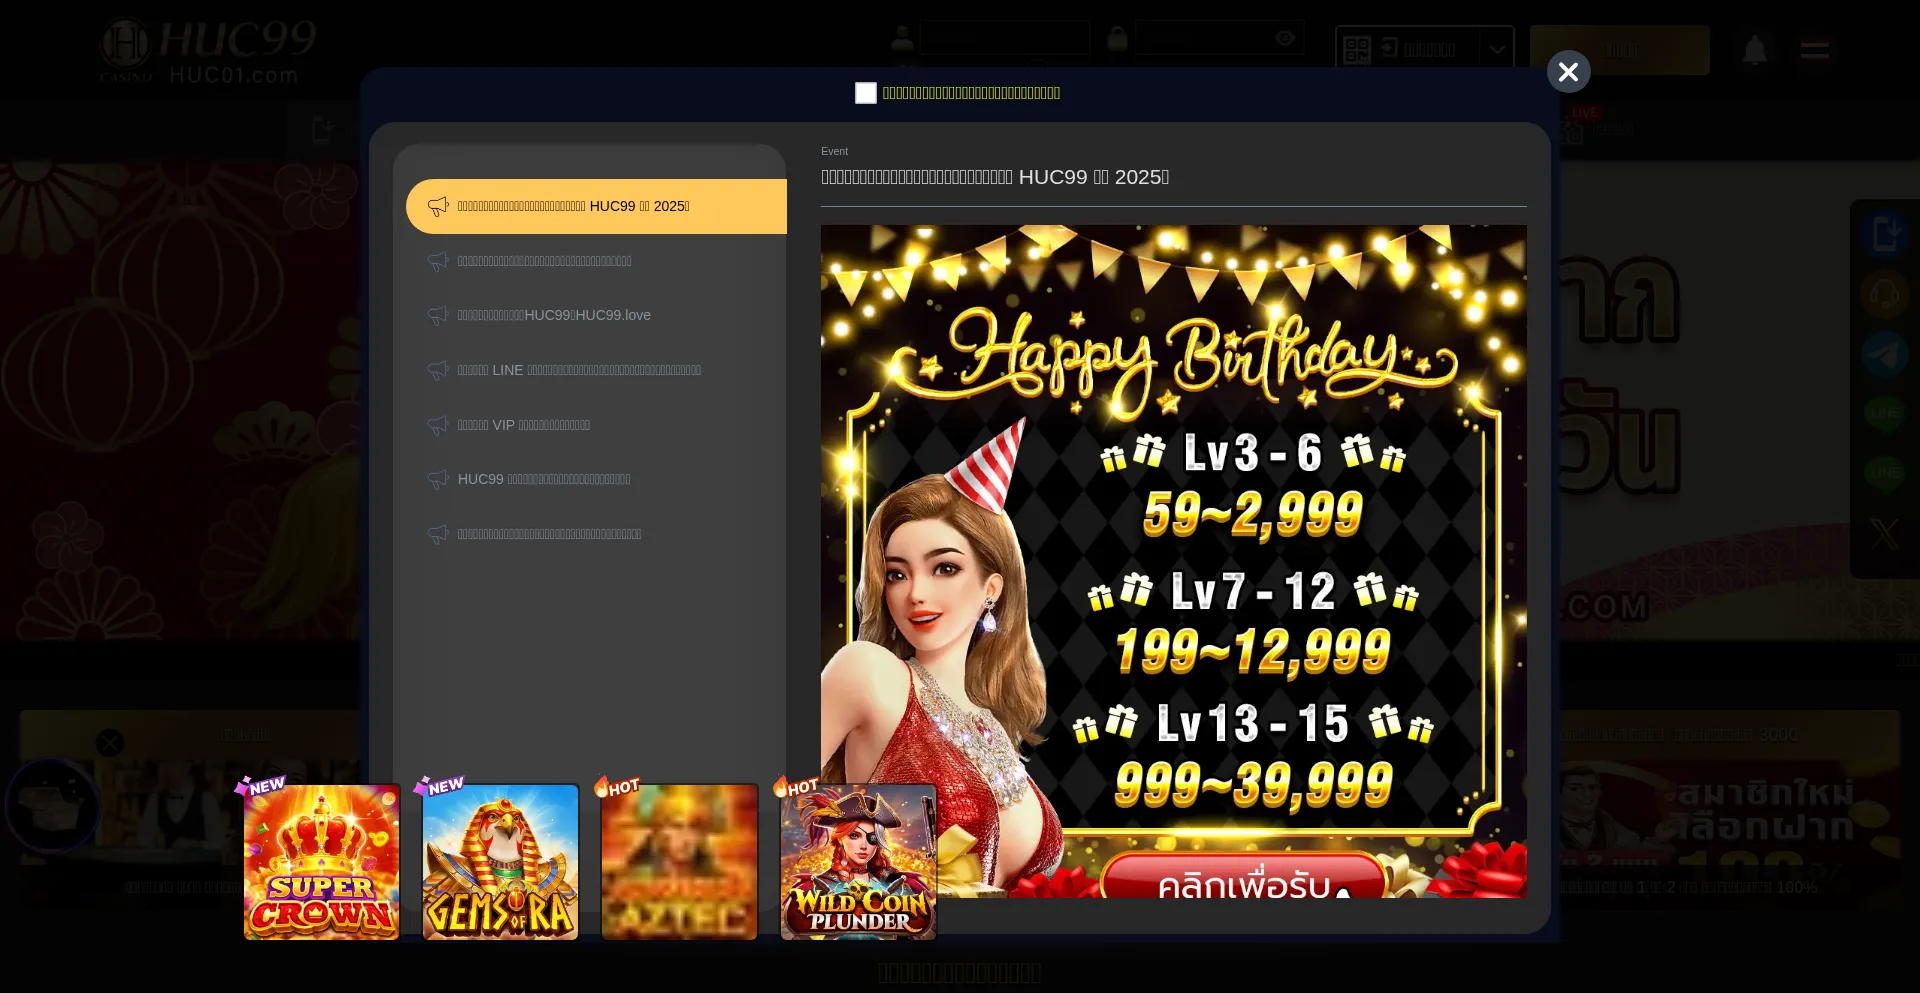Viewport: 1920px width, 993px height.
Task: Open the Thai flag language selector
Action: point(1814,50)
